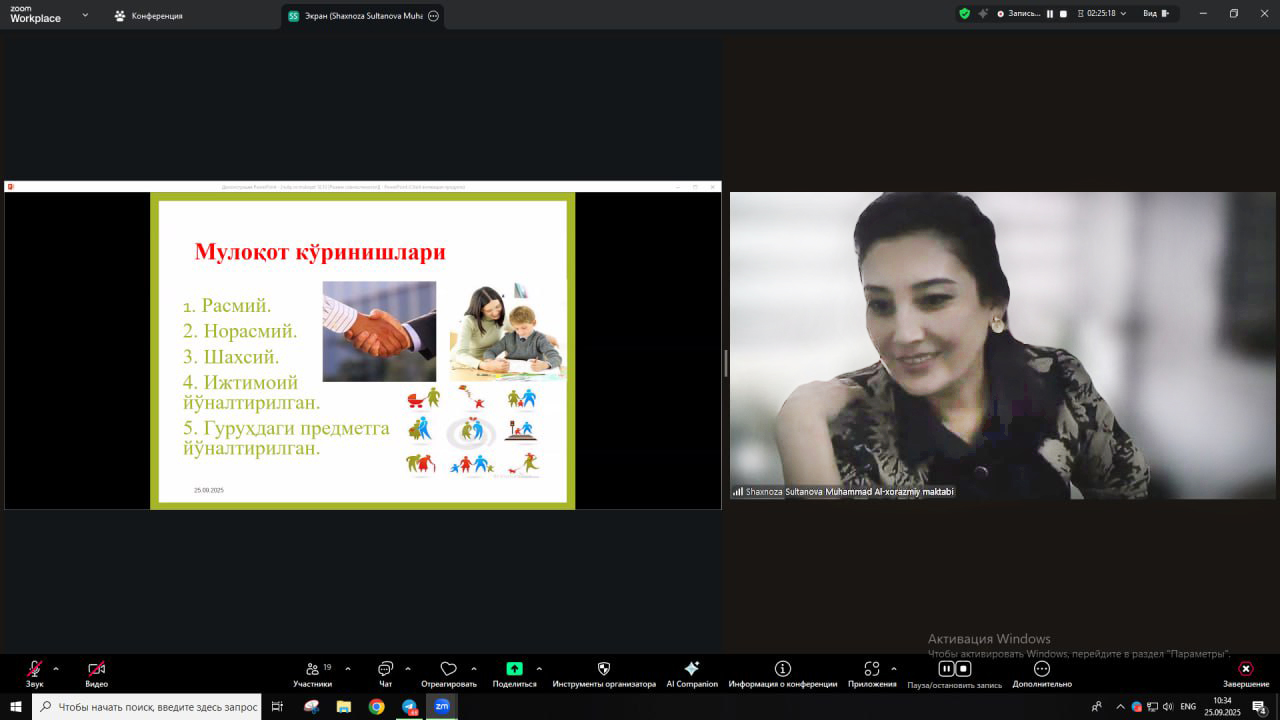The width and height of the screenshot is (1280, 720).
Task: Pause recording in the bottom toolbar
Action: (x=946, y=669)
